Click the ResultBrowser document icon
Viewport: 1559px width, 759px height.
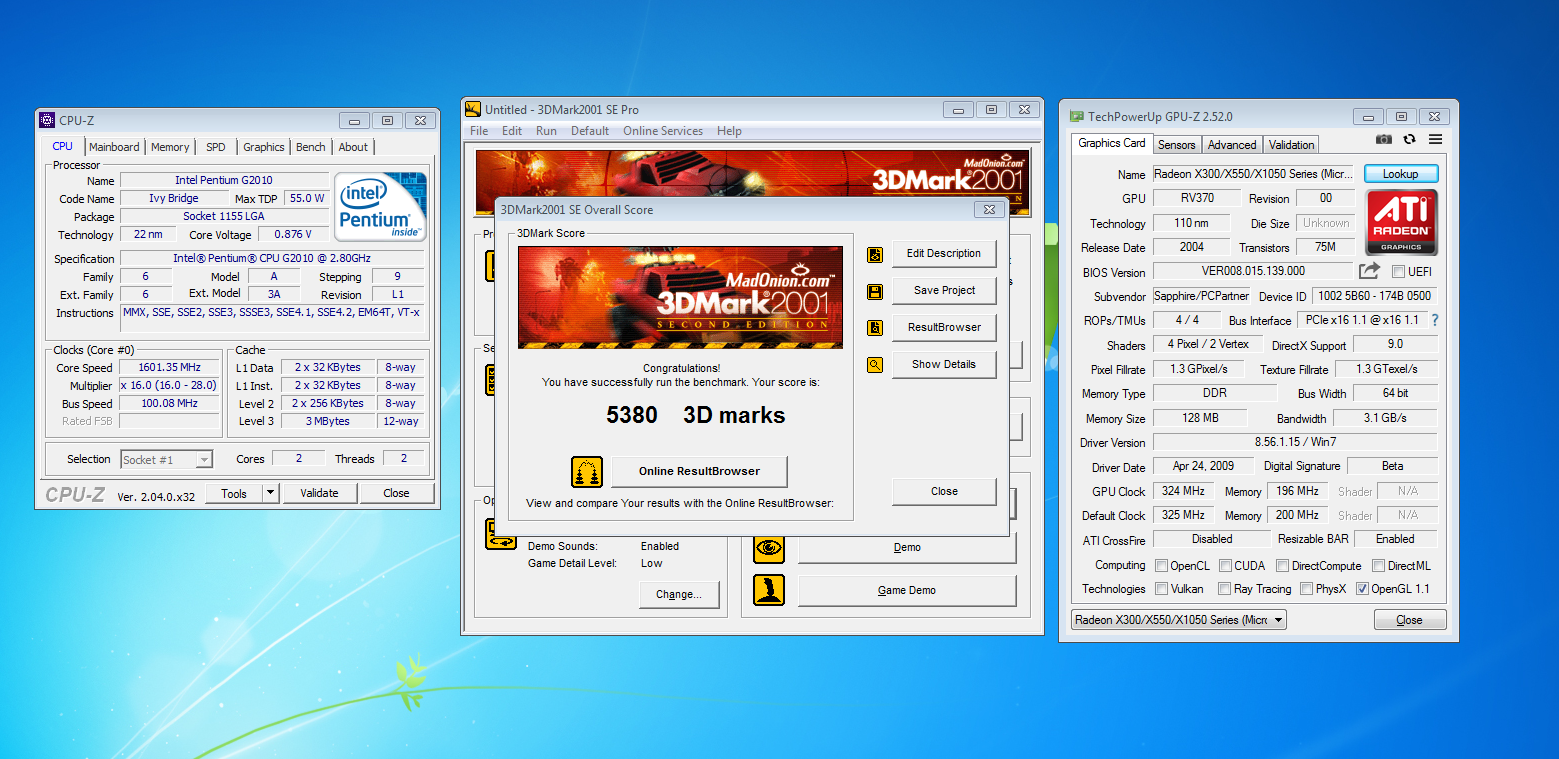875,328
